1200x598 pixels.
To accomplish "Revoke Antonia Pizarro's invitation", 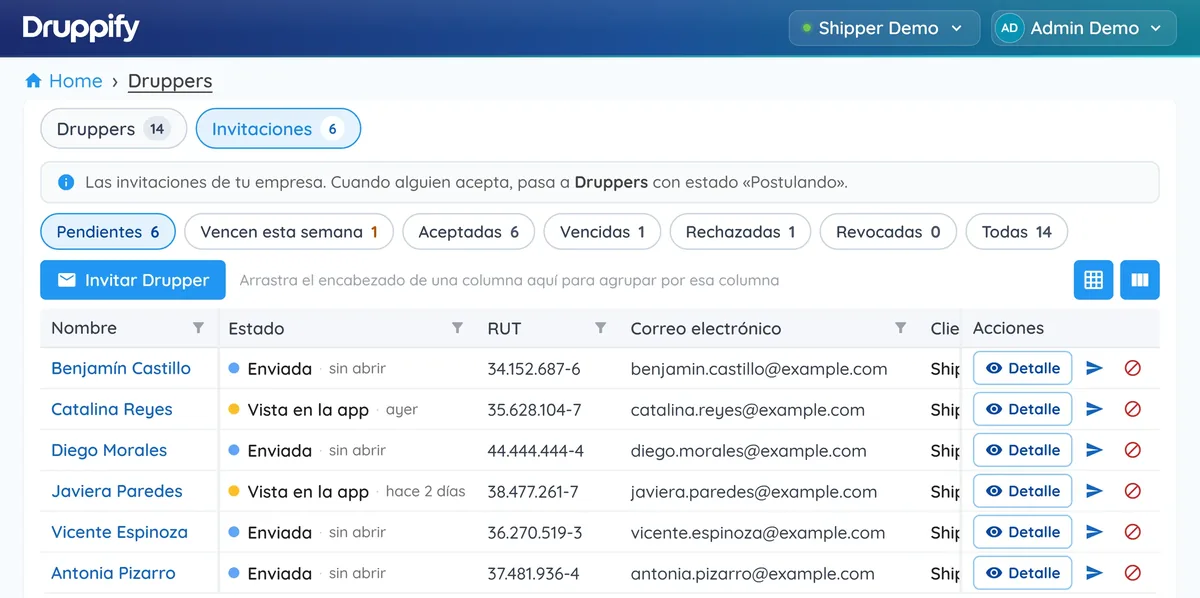I will 1133,573.
